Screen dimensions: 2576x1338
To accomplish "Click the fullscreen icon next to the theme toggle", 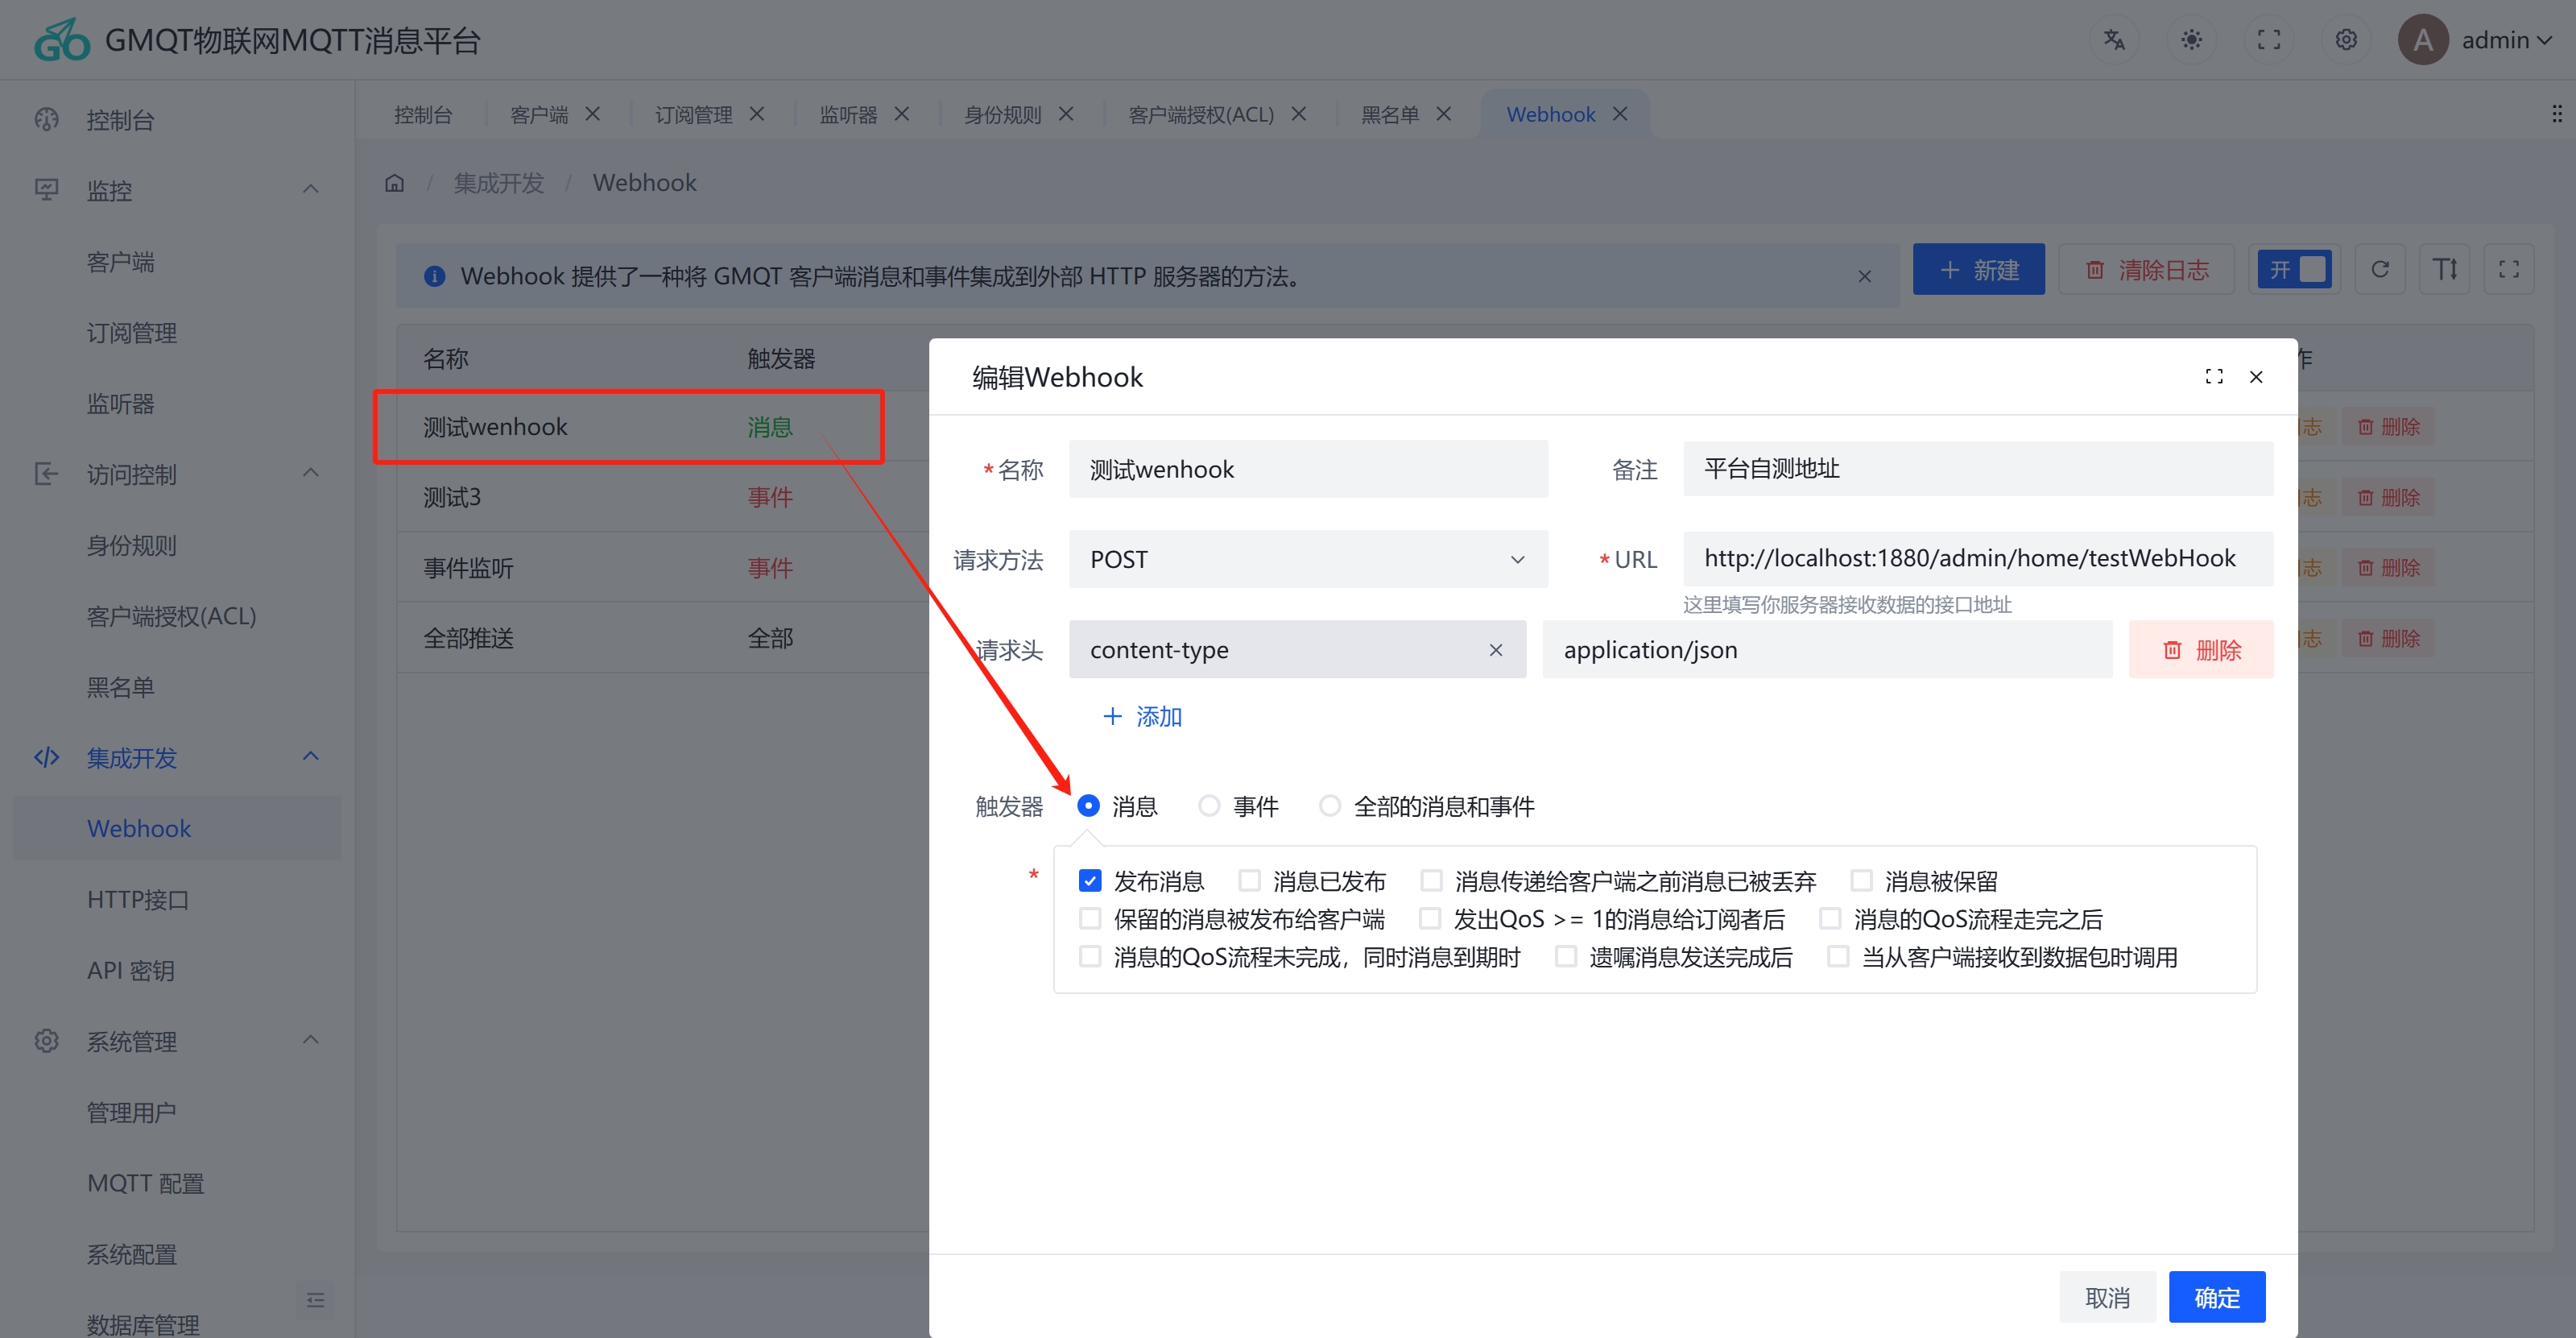I will pos(2268,39).
